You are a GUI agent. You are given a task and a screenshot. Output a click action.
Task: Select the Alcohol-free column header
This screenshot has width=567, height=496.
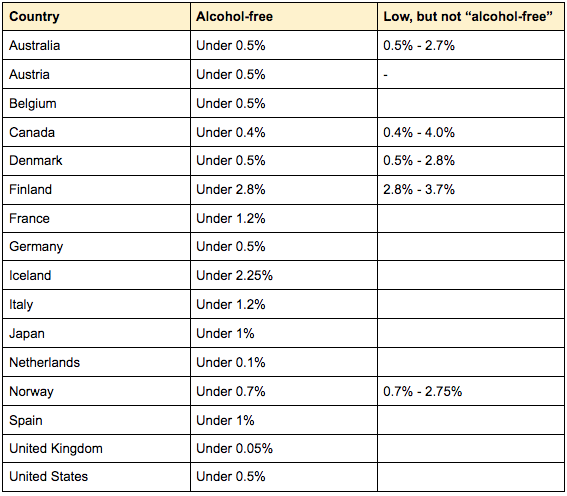coord(284,17)
